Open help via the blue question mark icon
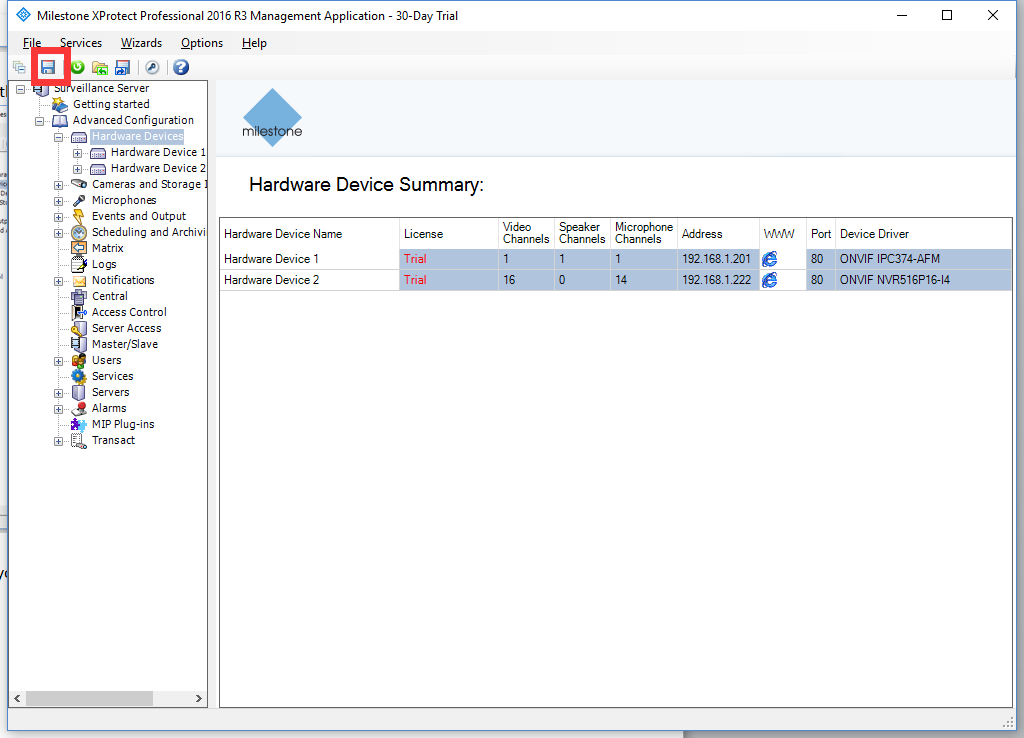 click(181, 67)
